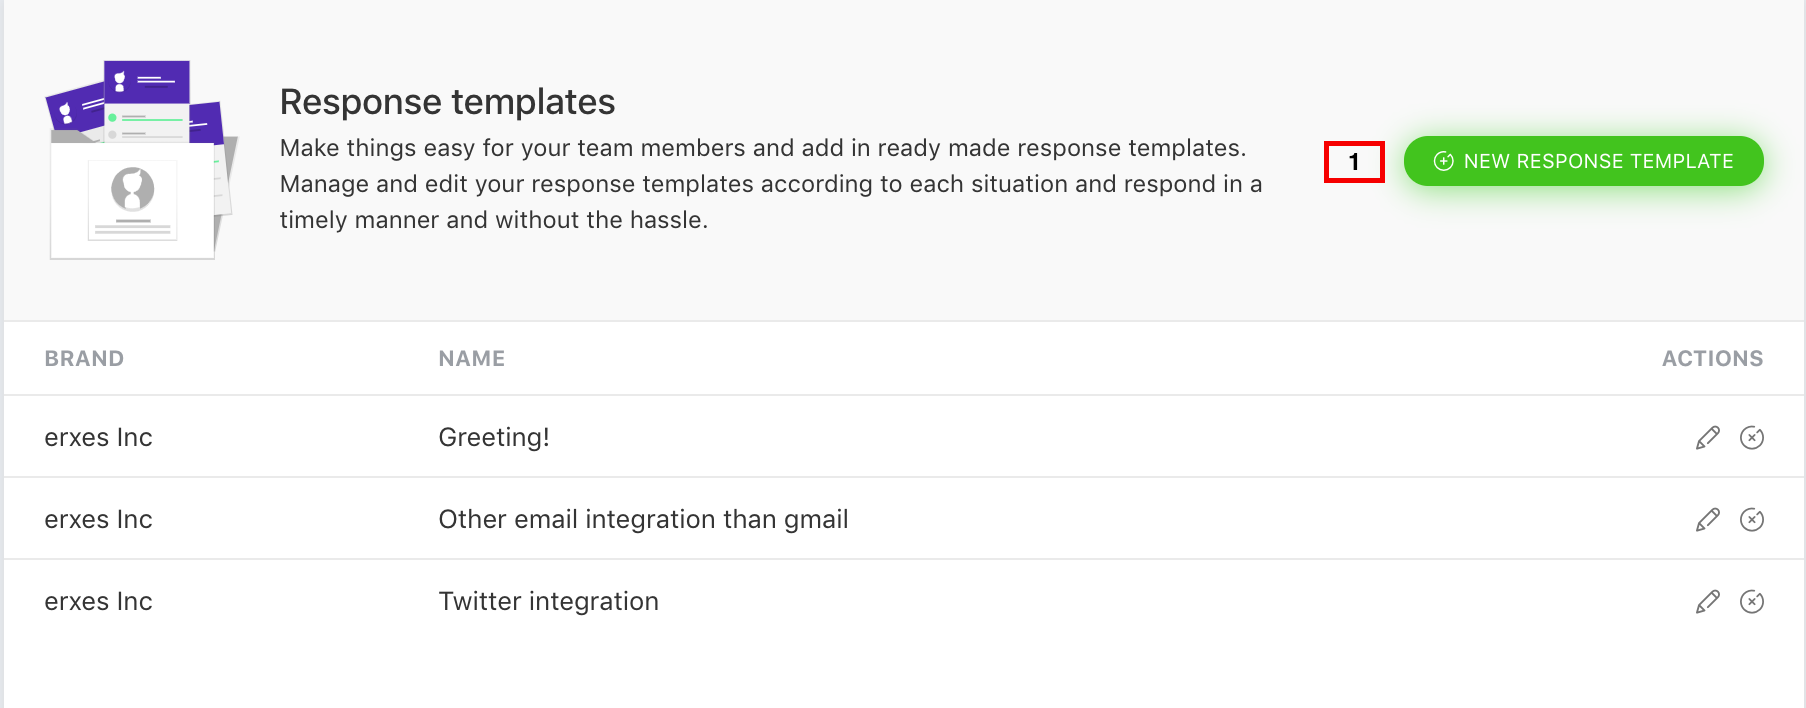Click the New Response Template button
Screen dimensions: 1806x708
(1583, 161)
